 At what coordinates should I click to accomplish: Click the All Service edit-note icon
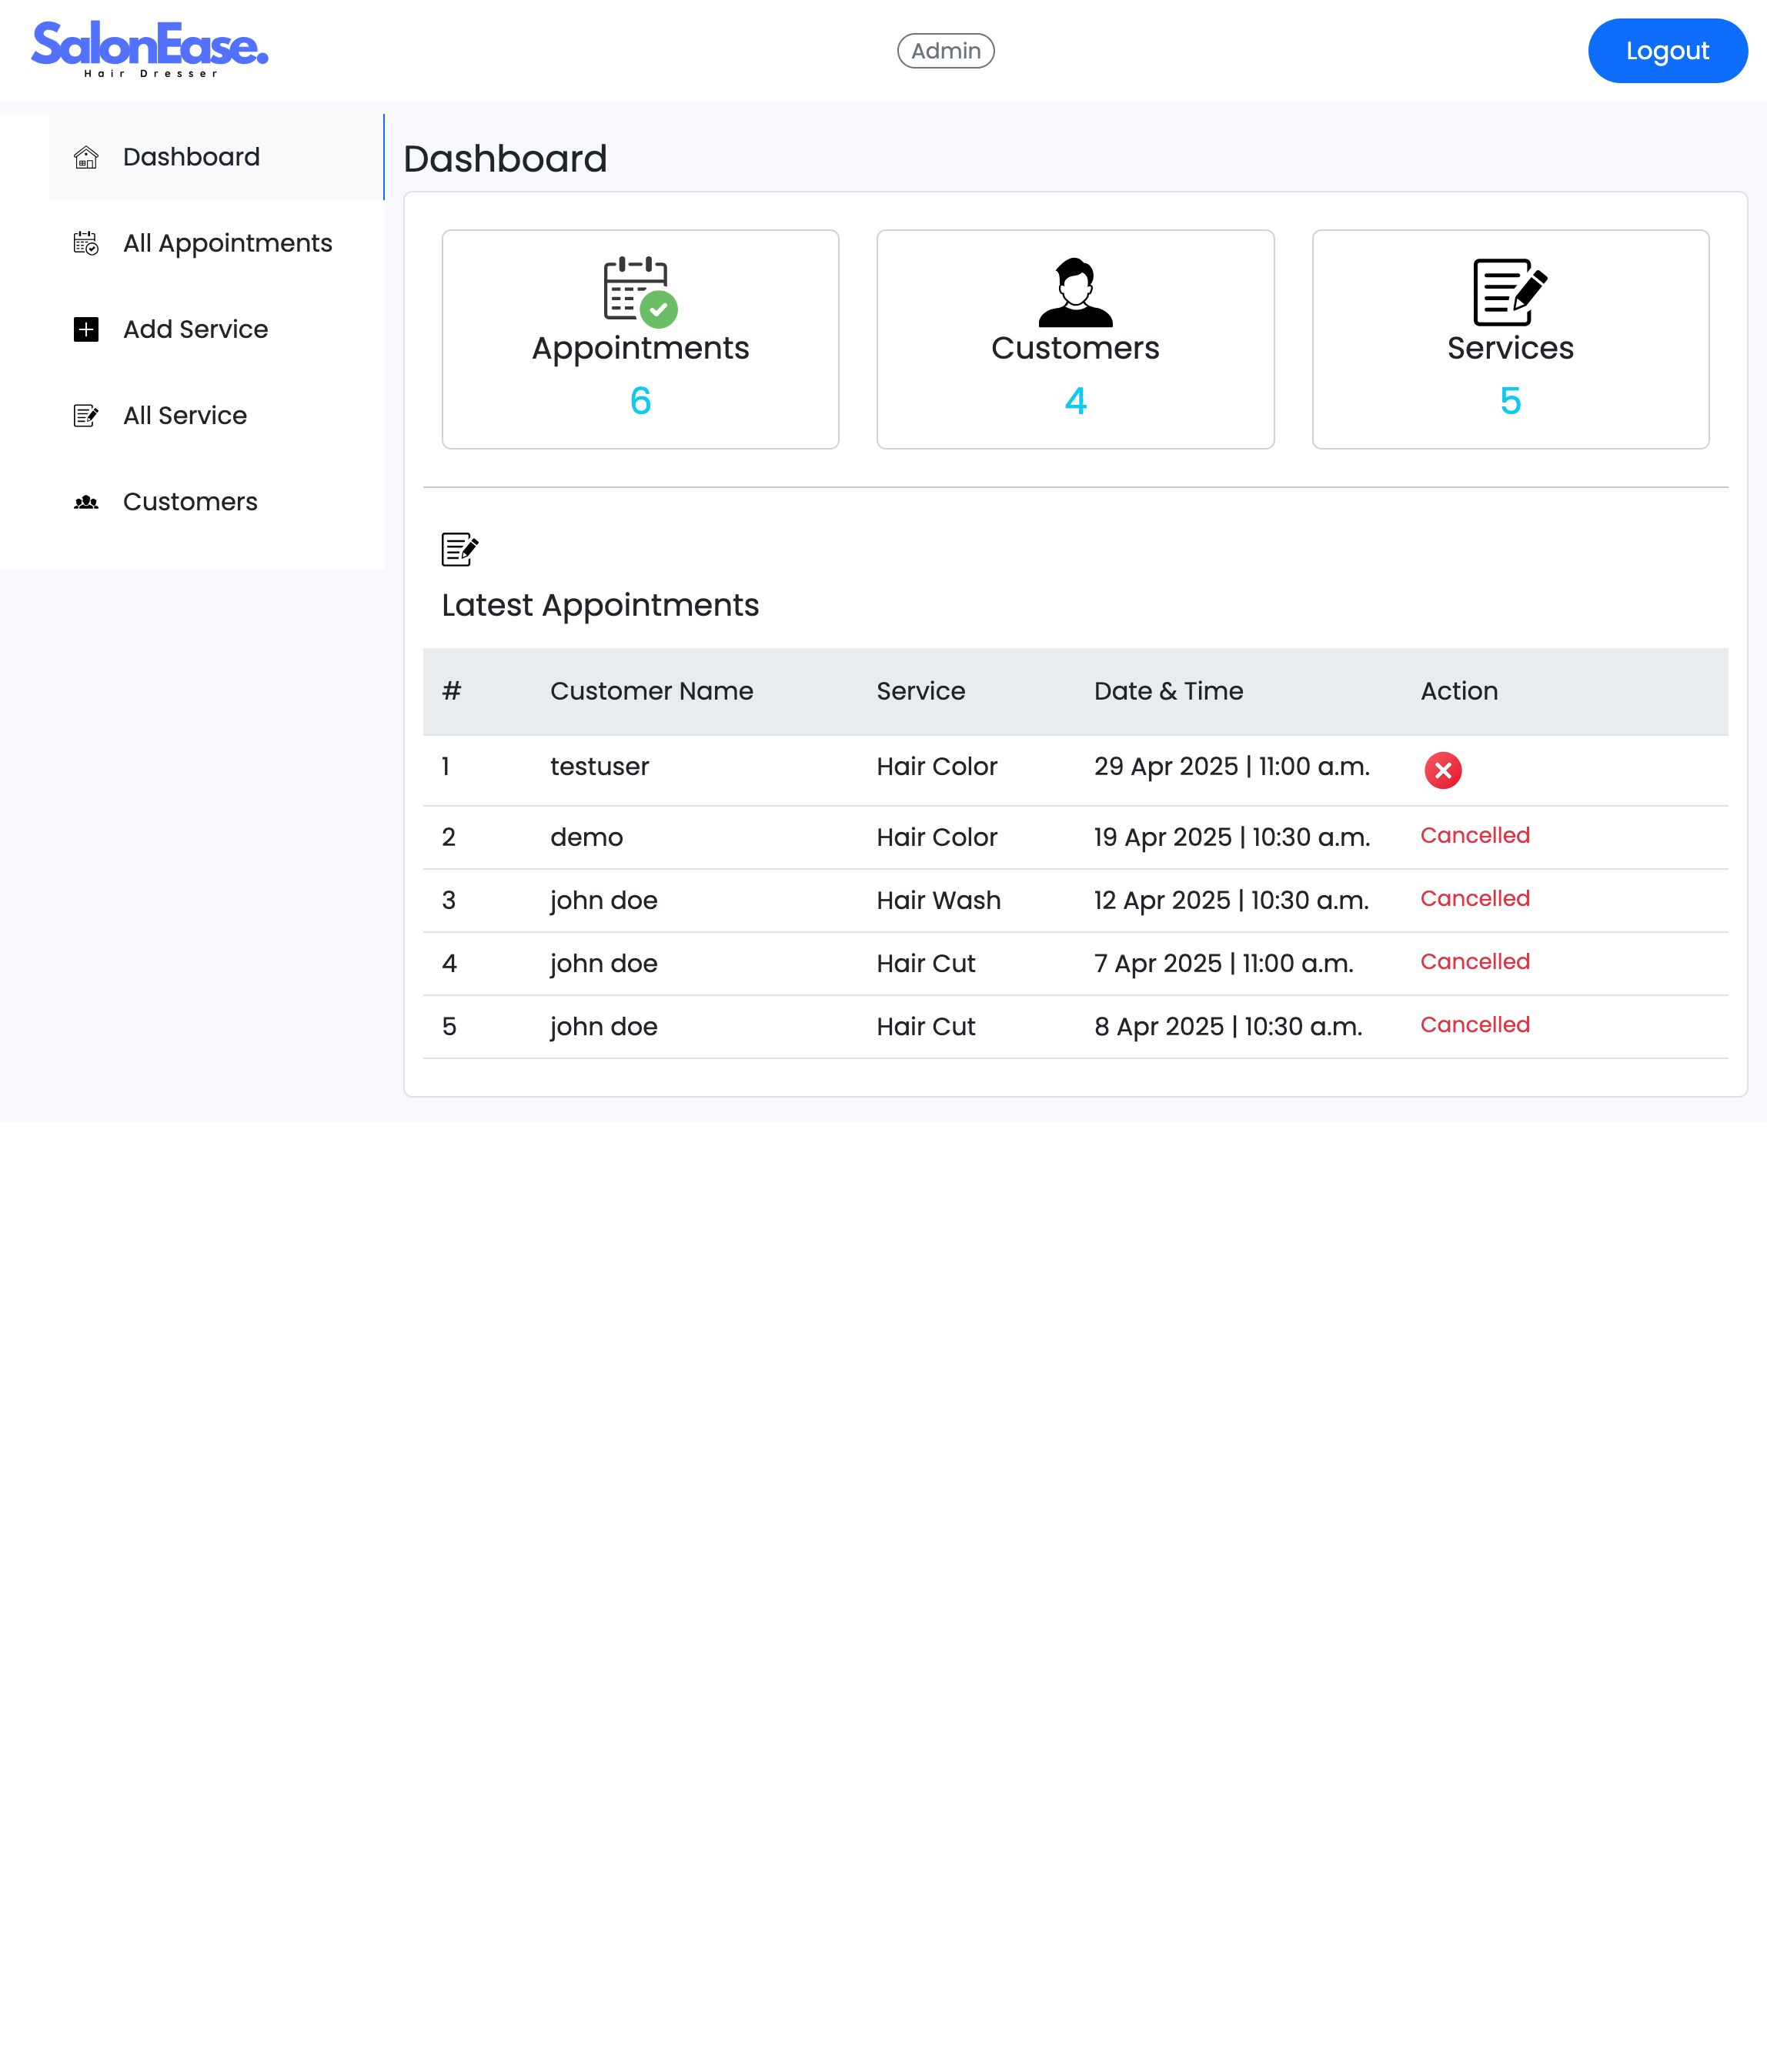point(86,416)
